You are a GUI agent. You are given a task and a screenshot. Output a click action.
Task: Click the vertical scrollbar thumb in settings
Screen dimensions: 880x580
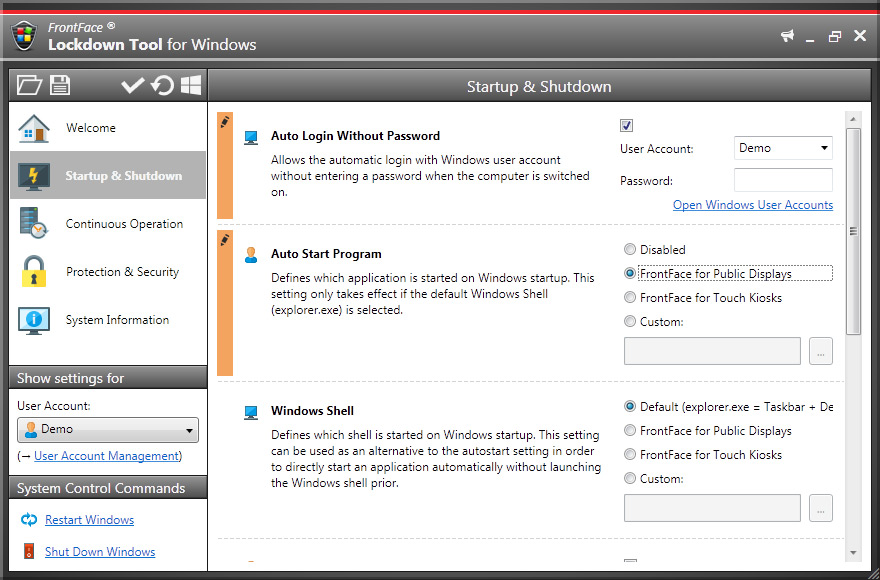click(x=853, y=232)
